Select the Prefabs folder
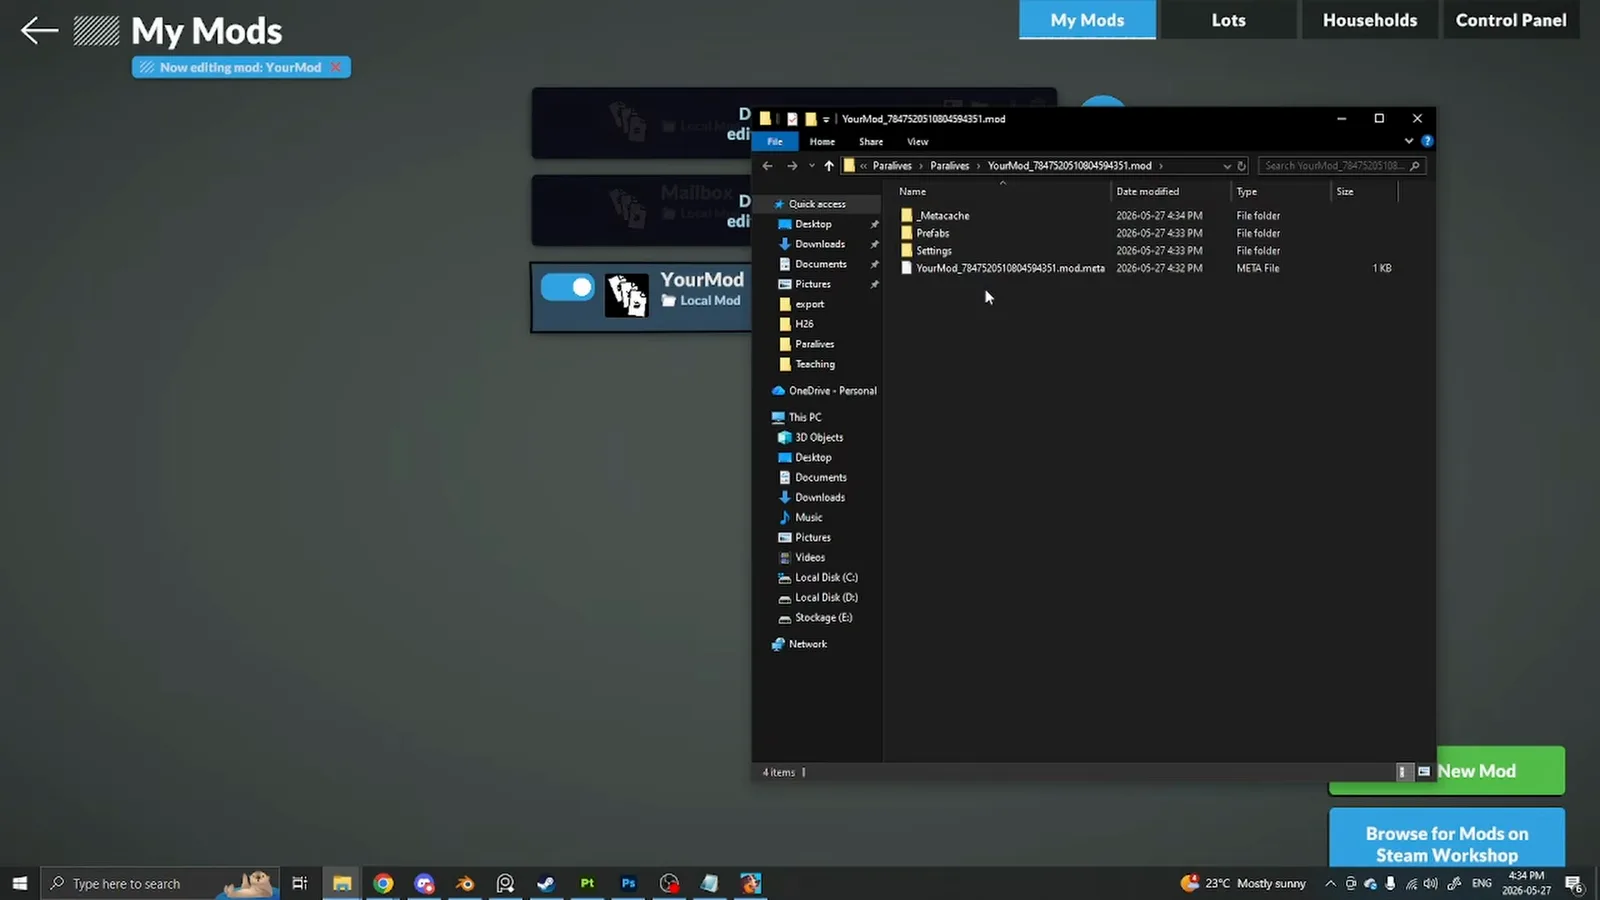The height and width of the screenshot is (900, 1600). 933,233
